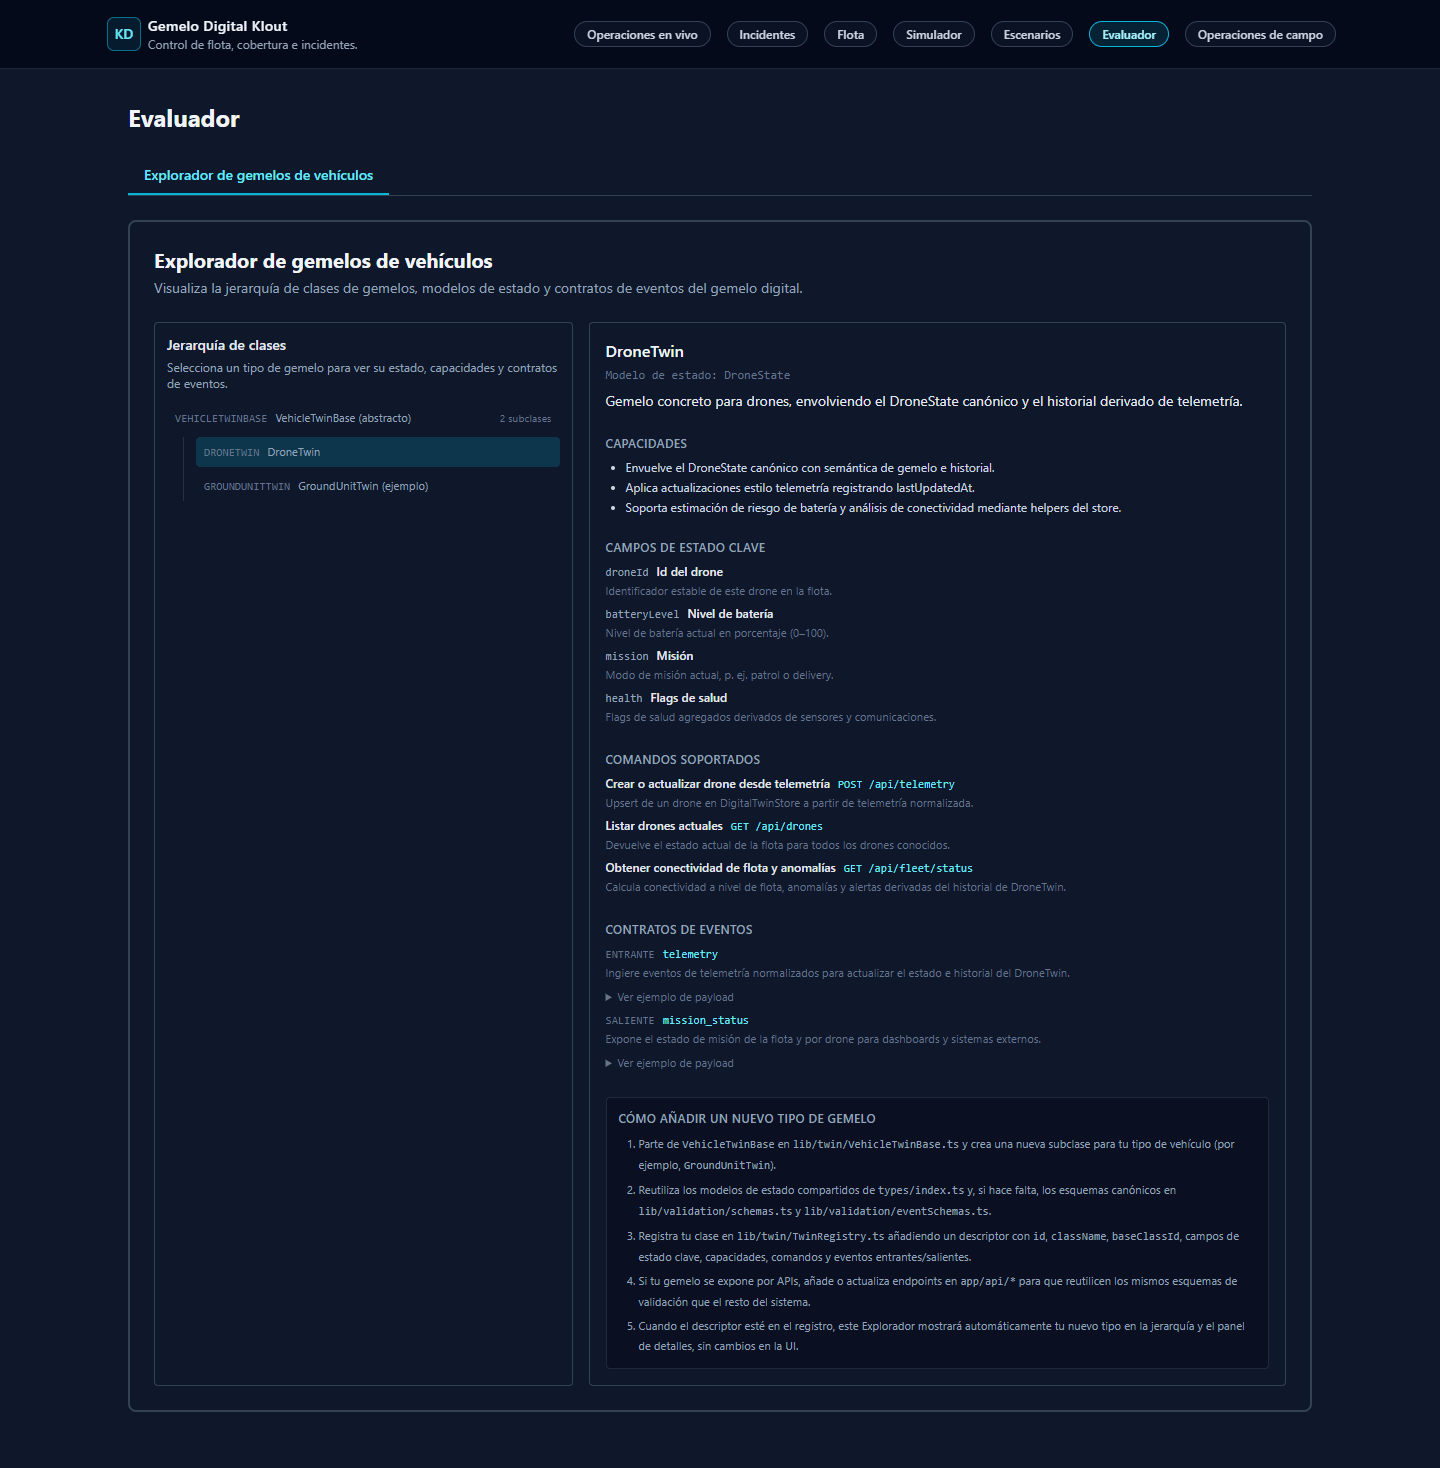
Task: Choose GroundUnitTwin (ejemplo) in the class tree
Action: point(378,486)
